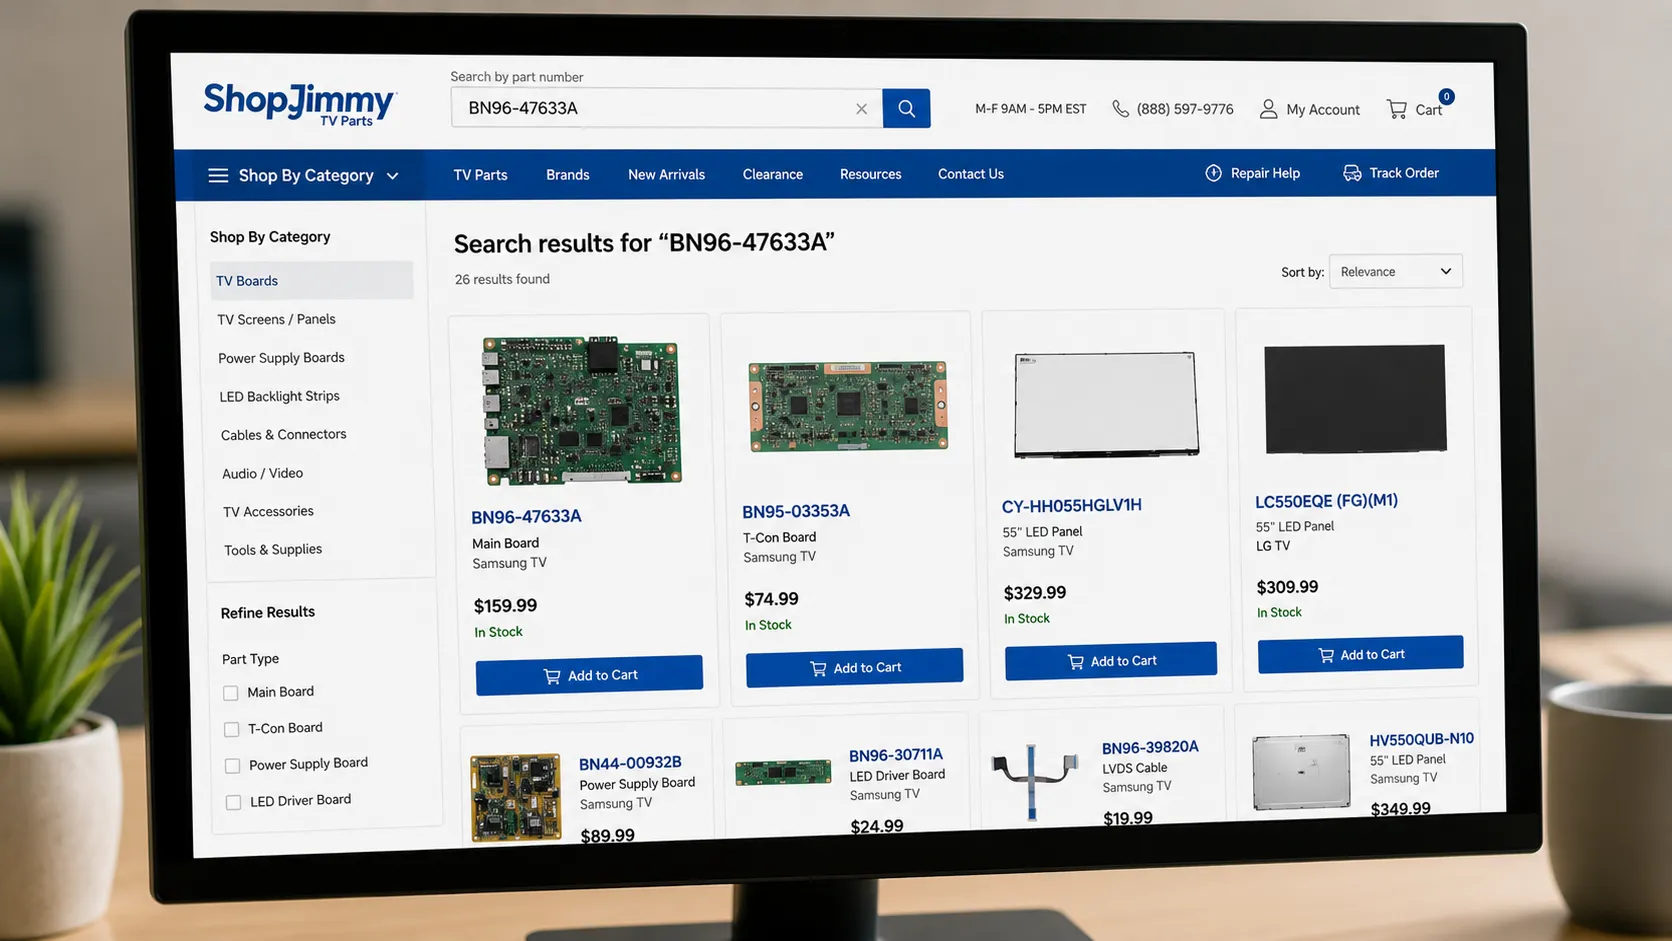
Task: Open BN96-47633A main board image
Action: point(582,410)
